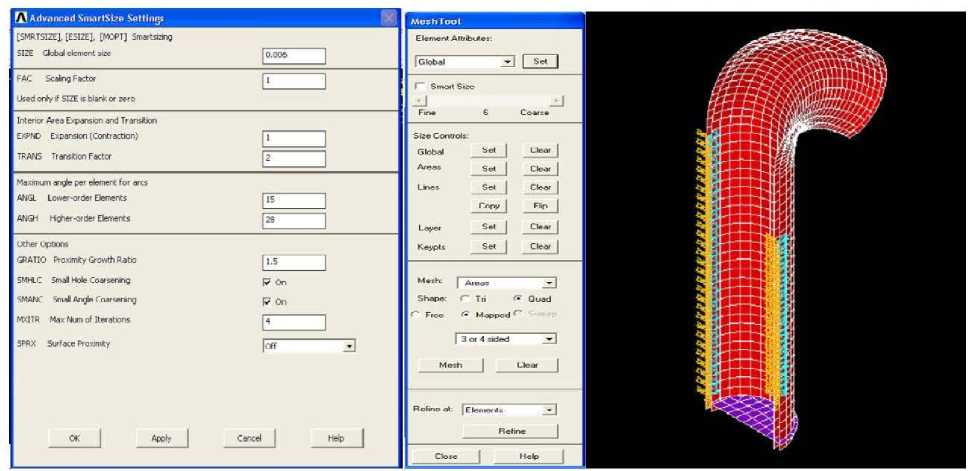Image resolution: width=975 pixels, height=471 pixels.
Task: Select the Mapped meshing radio button
Action: point(464,315)
